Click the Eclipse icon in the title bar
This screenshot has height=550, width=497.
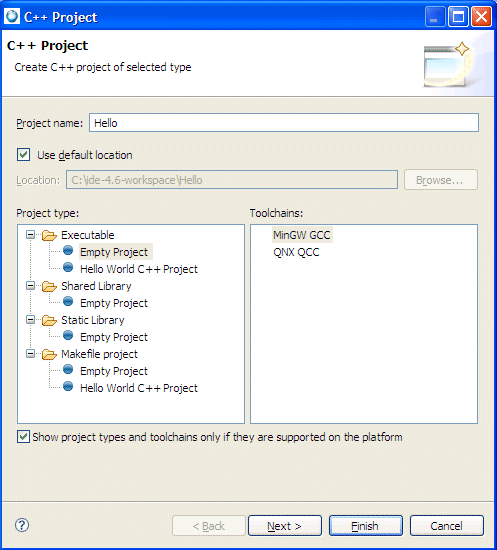click(12, 16)
